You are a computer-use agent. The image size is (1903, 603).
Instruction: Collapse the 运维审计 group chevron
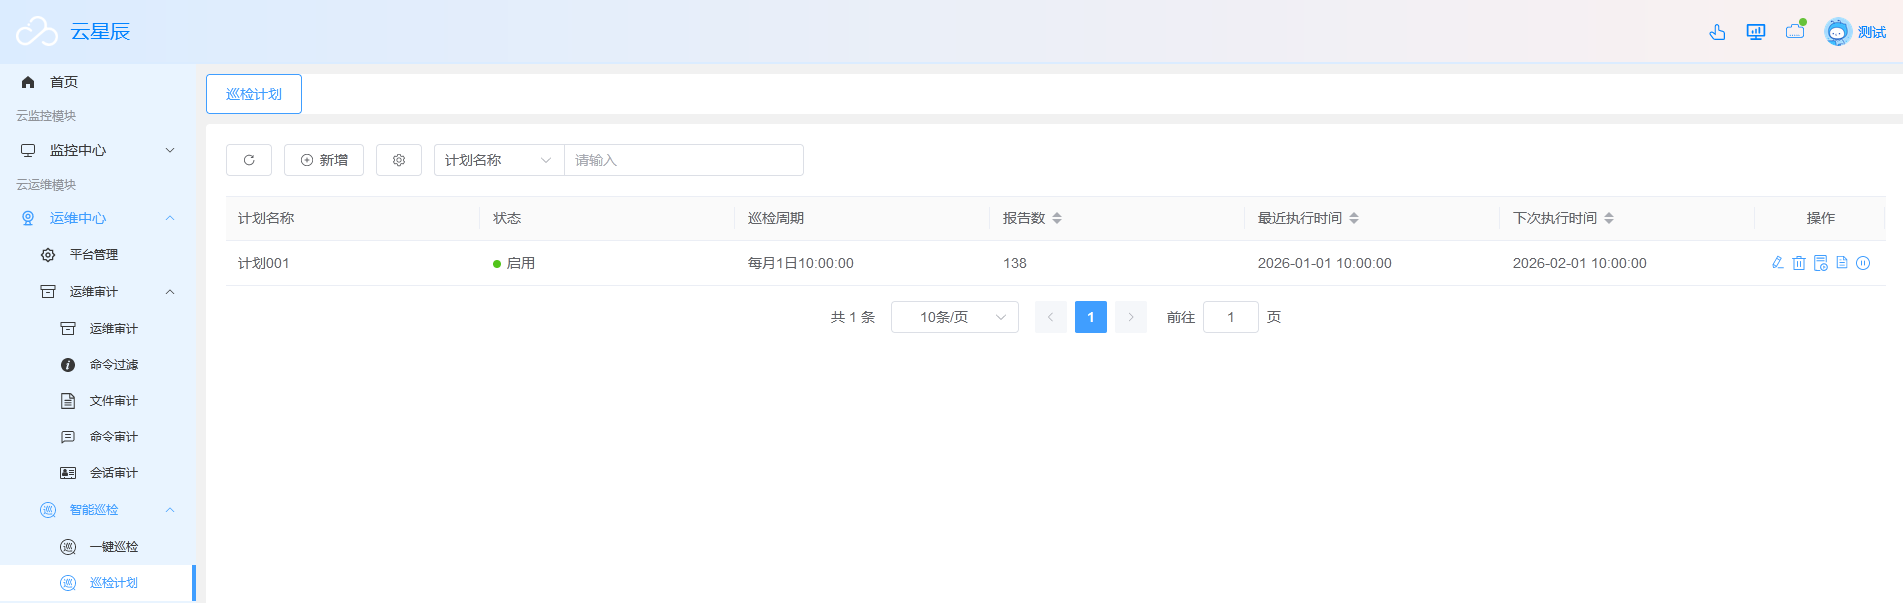tap(170, 292)
